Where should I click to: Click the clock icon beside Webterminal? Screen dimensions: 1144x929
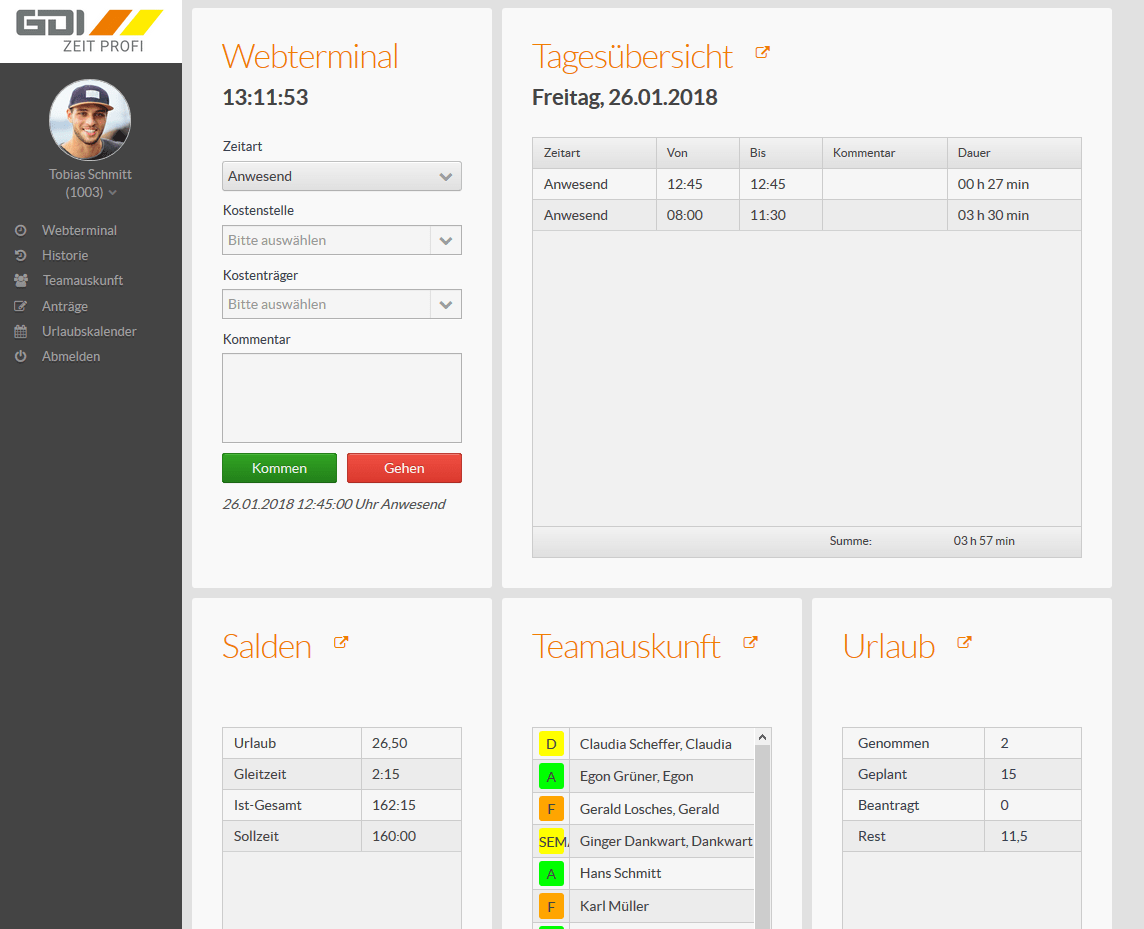[x=20, y=230]
